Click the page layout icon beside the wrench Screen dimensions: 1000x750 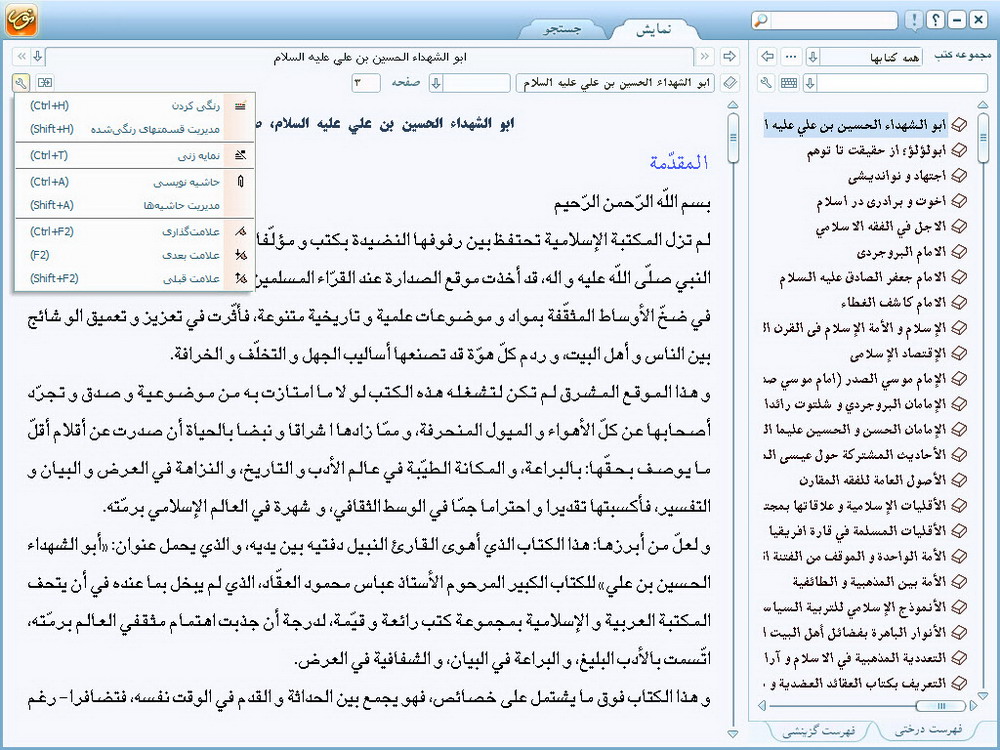pyautogui.click(x=45, y=83)
